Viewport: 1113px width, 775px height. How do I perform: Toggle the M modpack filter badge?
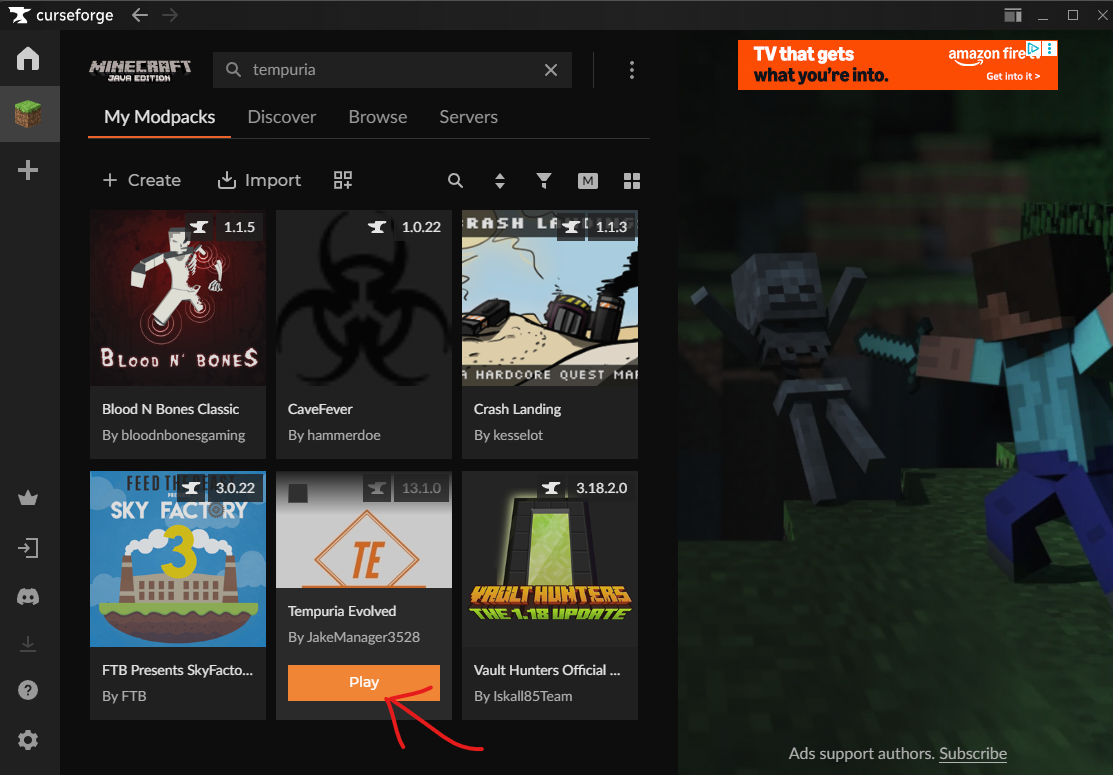tap(588, 181)
